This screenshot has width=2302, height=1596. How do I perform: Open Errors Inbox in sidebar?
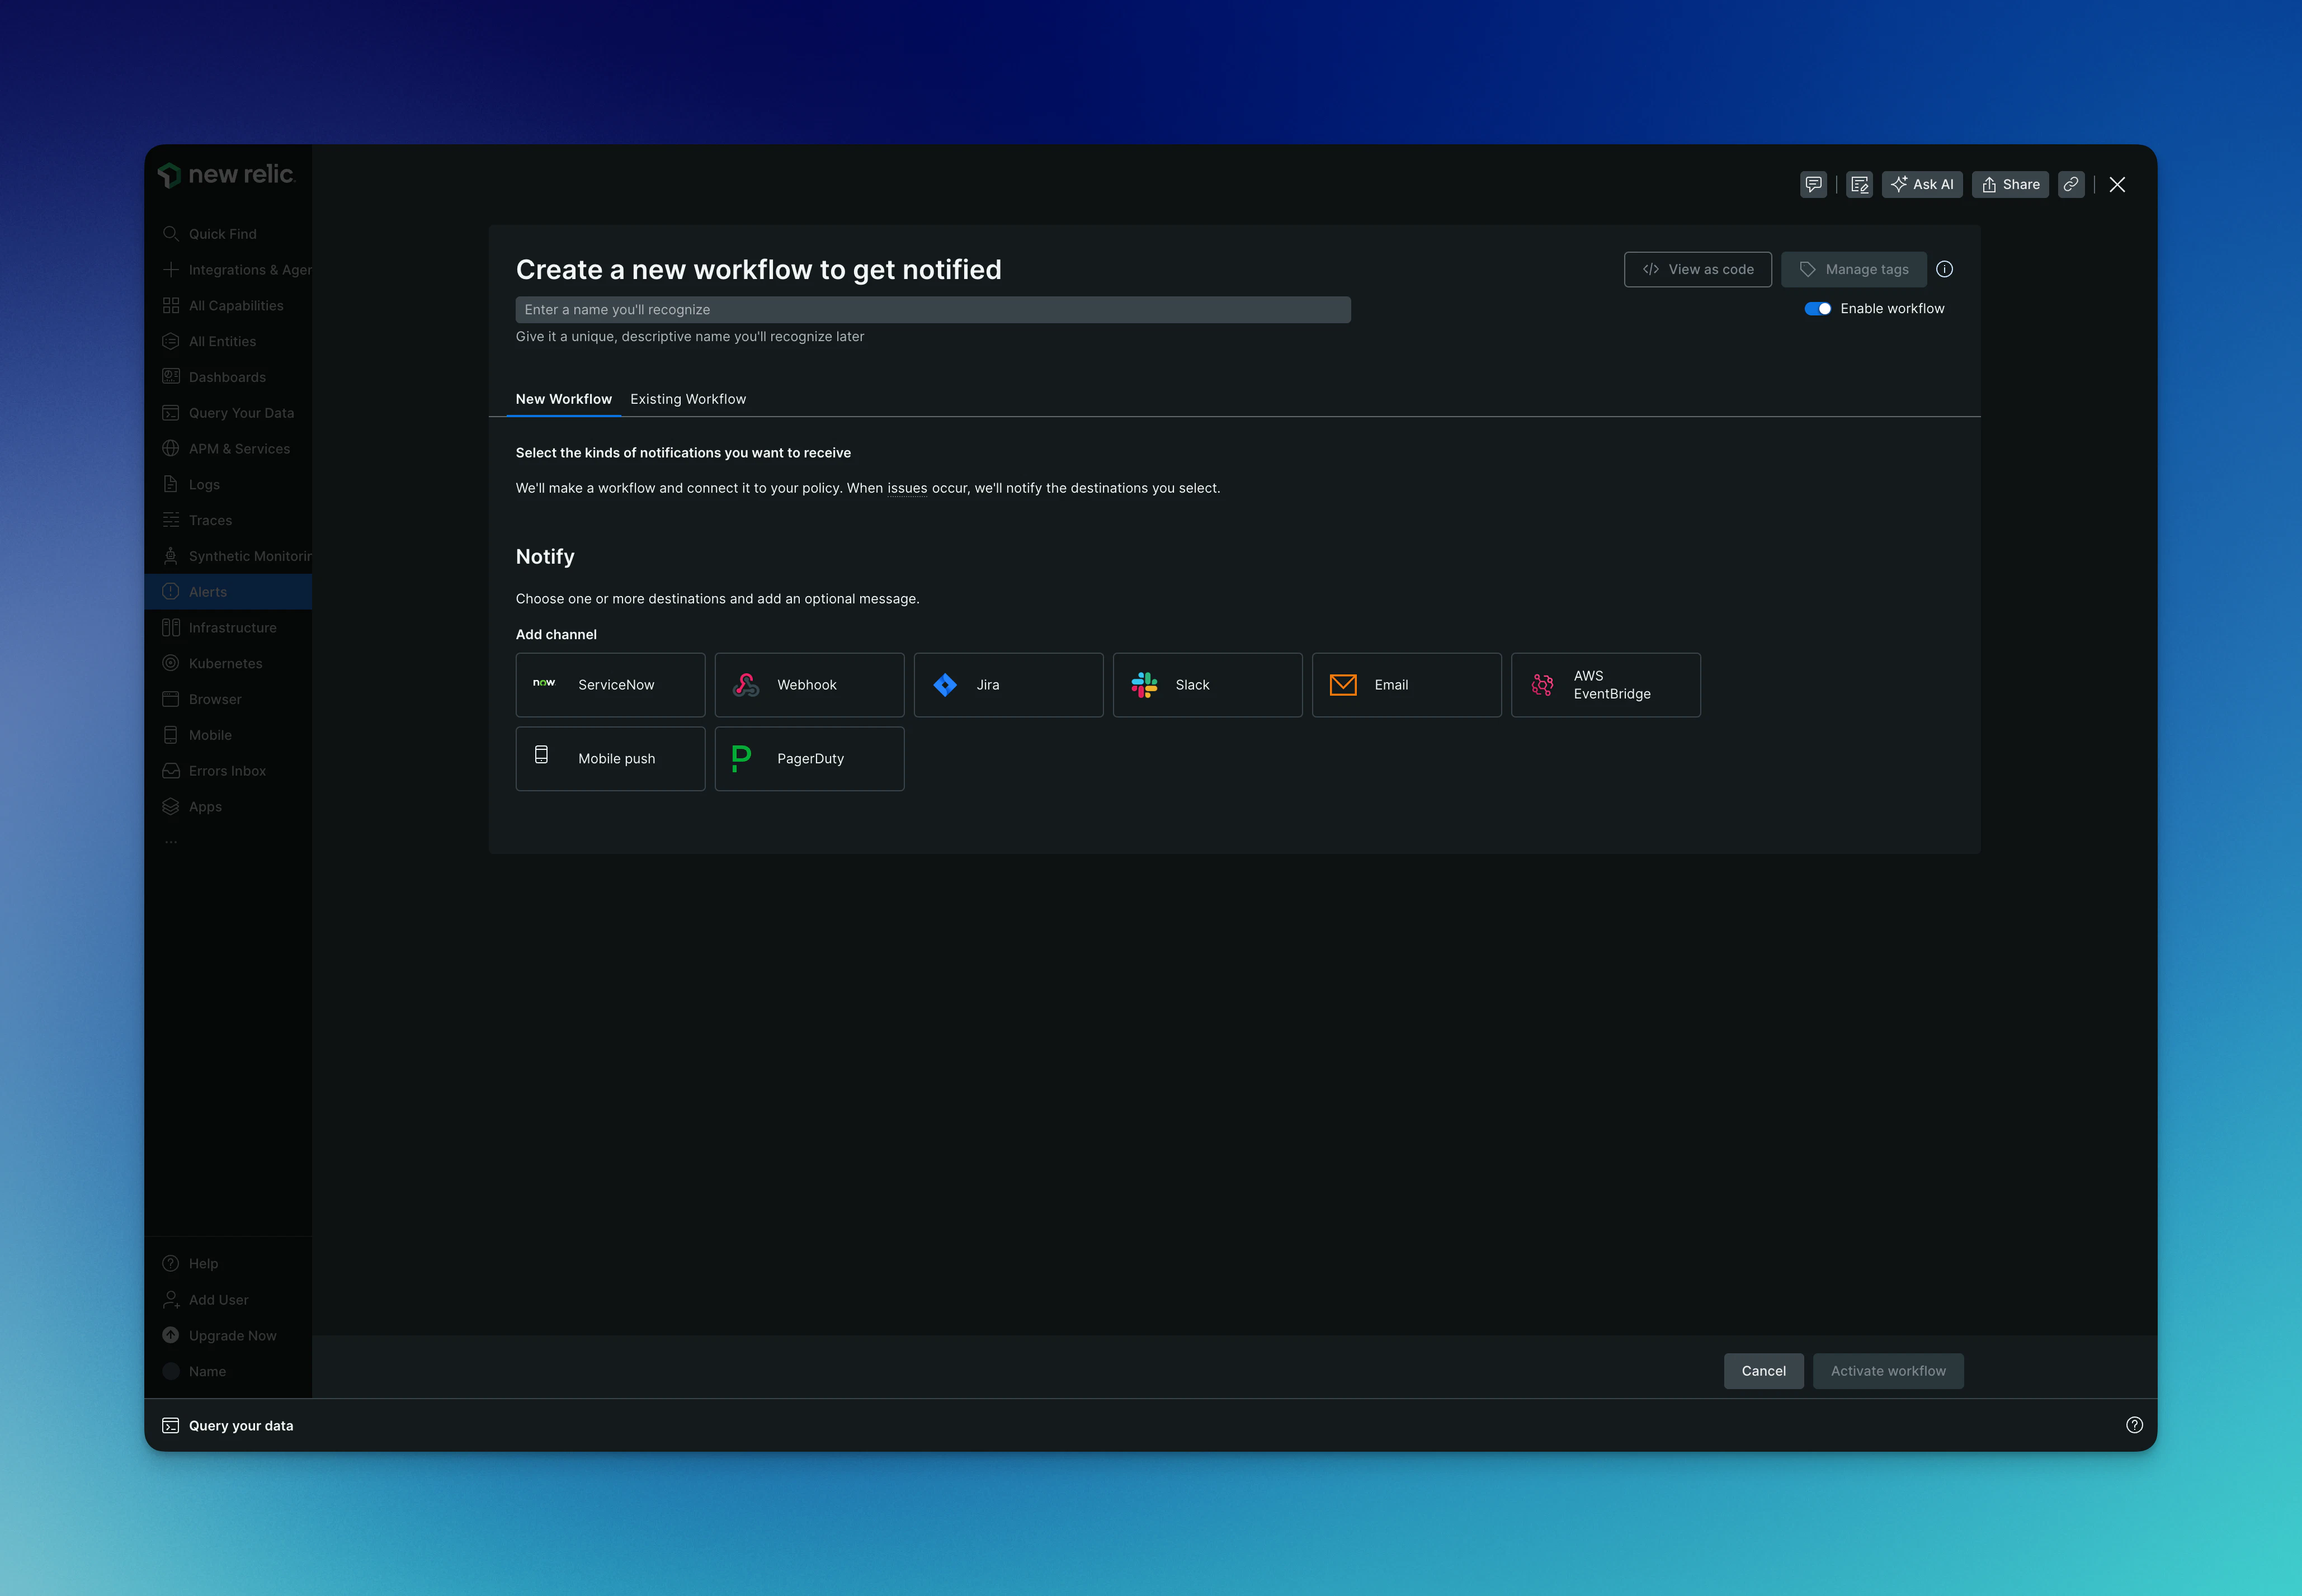[x=228, y=771]
